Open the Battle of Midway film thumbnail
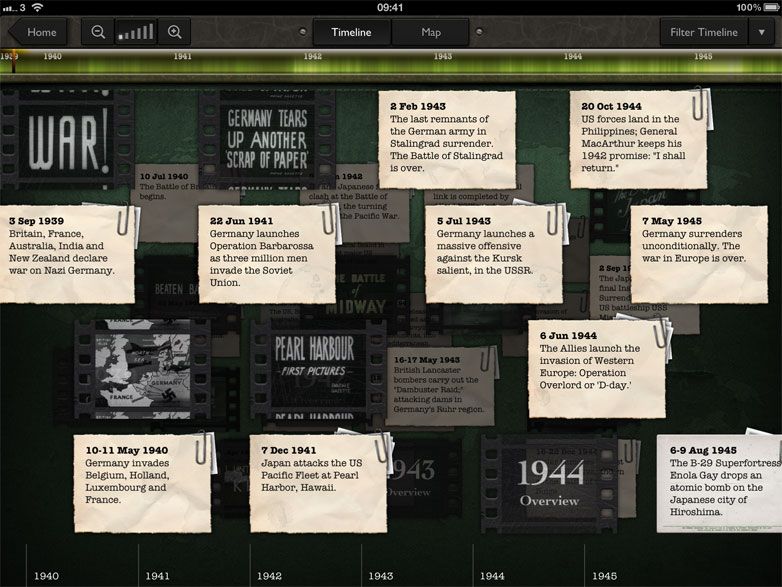 [x=368, y=294]
